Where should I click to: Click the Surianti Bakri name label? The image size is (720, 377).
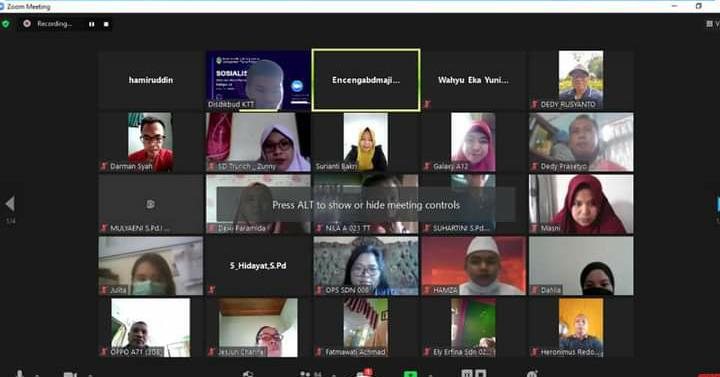pyautogui.click(x=336, y=167)
